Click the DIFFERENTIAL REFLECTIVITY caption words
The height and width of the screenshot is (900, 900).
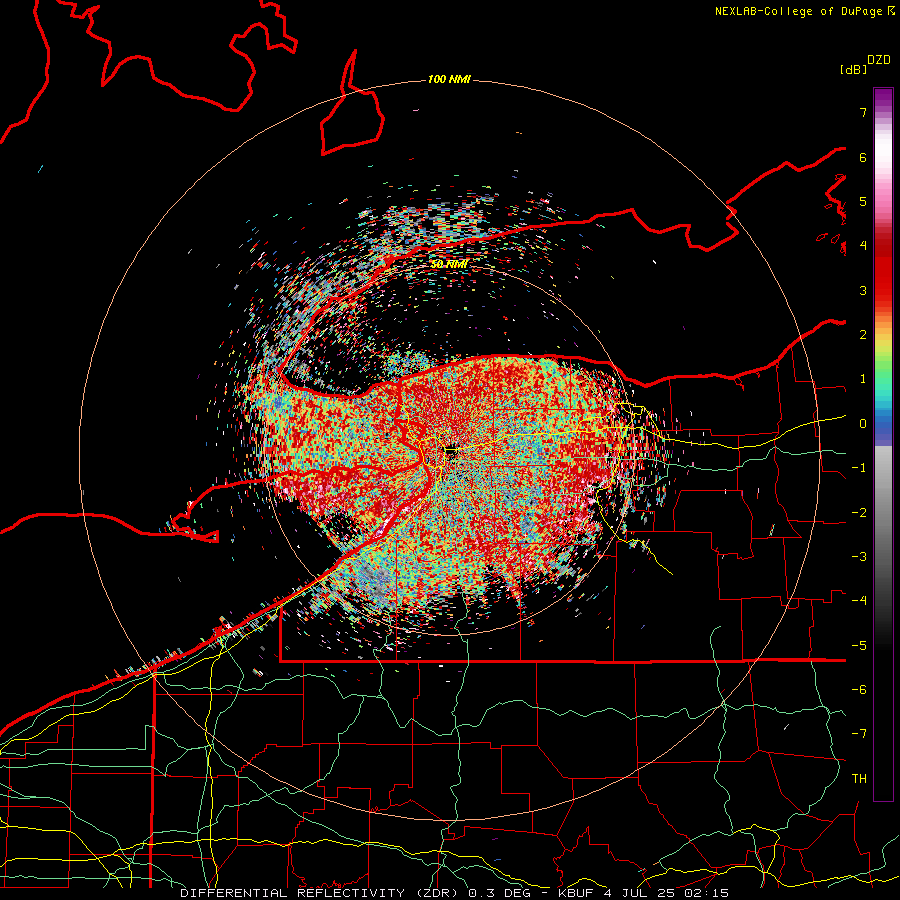(x=292, y=893)
